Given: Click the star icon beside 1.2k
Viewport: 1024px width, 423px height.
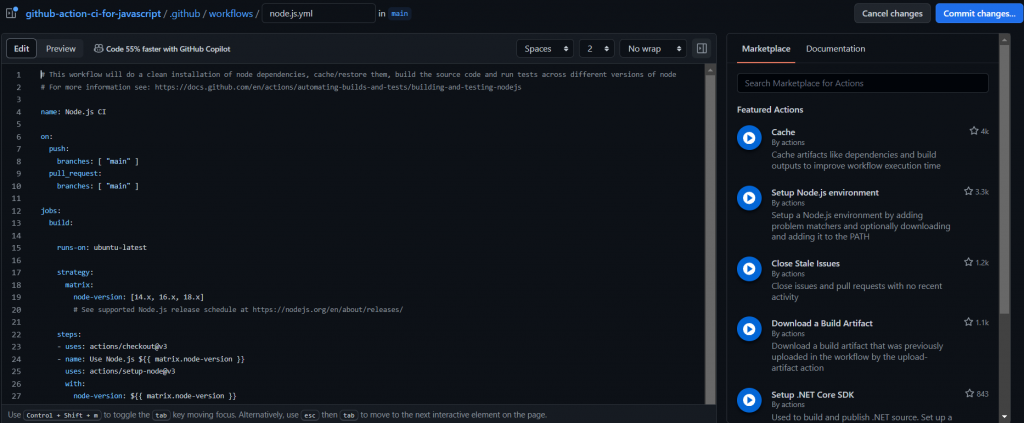Looking at the screenshot, I should click(x=968, y=262).
